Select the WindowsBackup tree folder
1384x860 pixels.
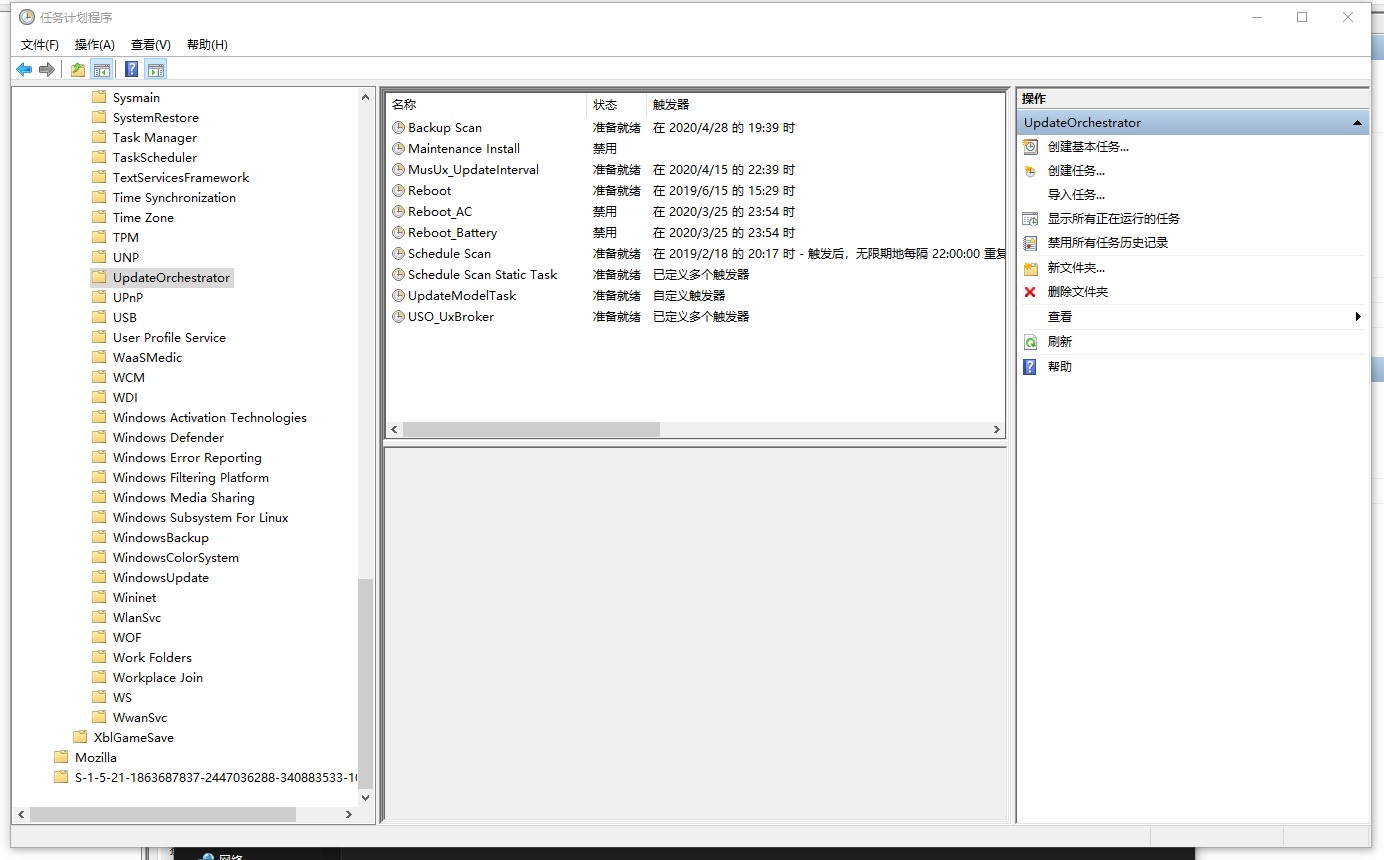pos(161,537)
